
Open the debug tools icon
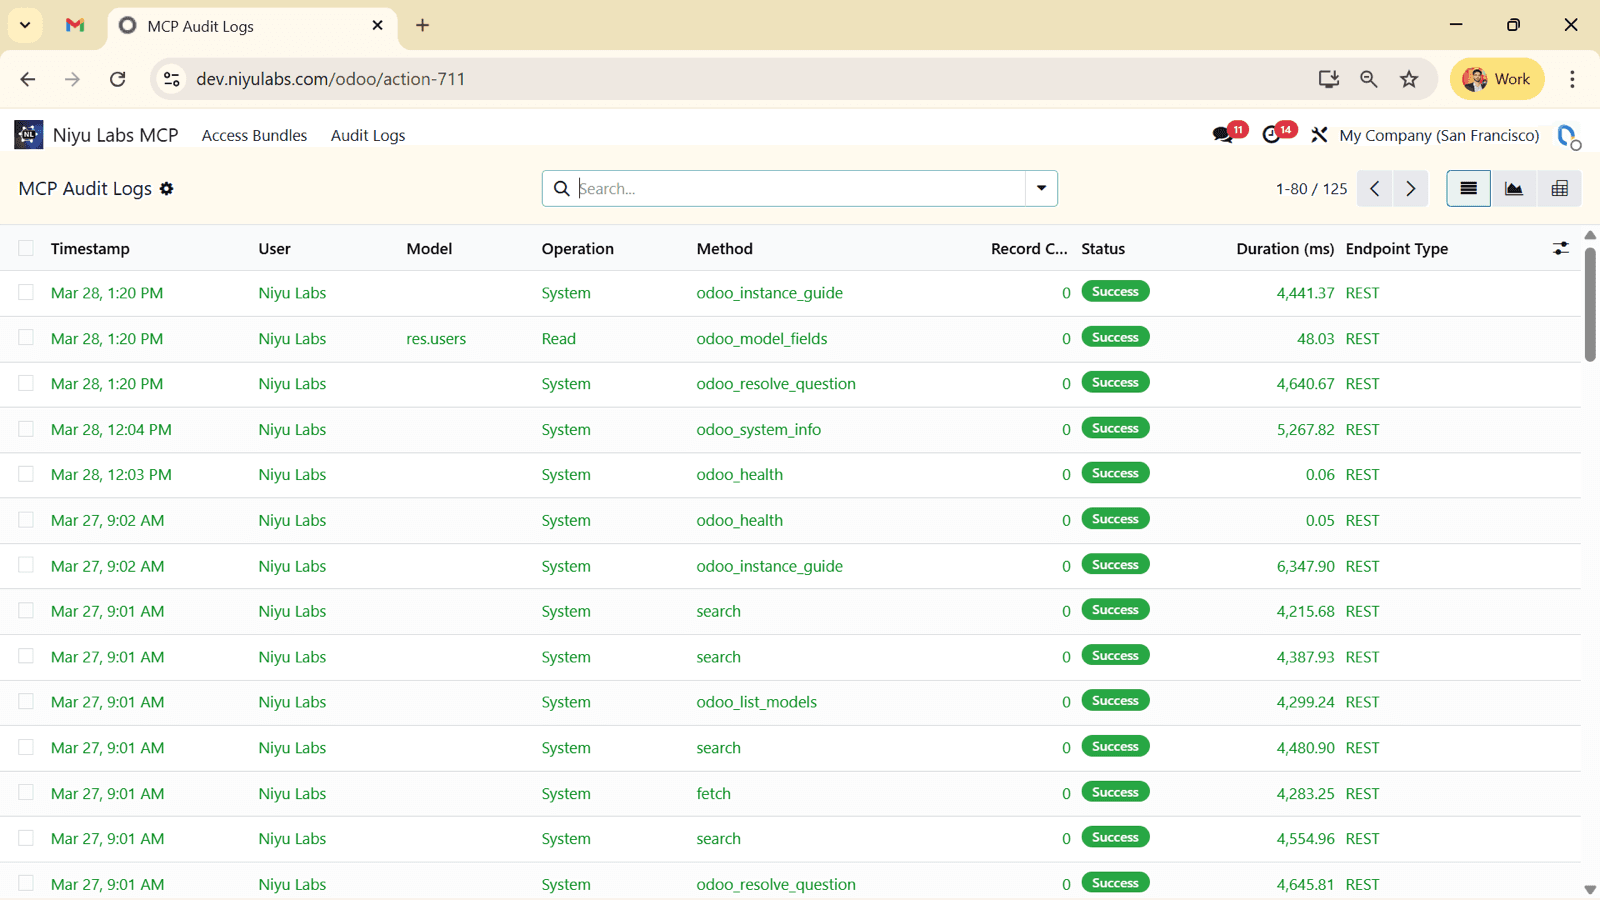click(1319, 135)
